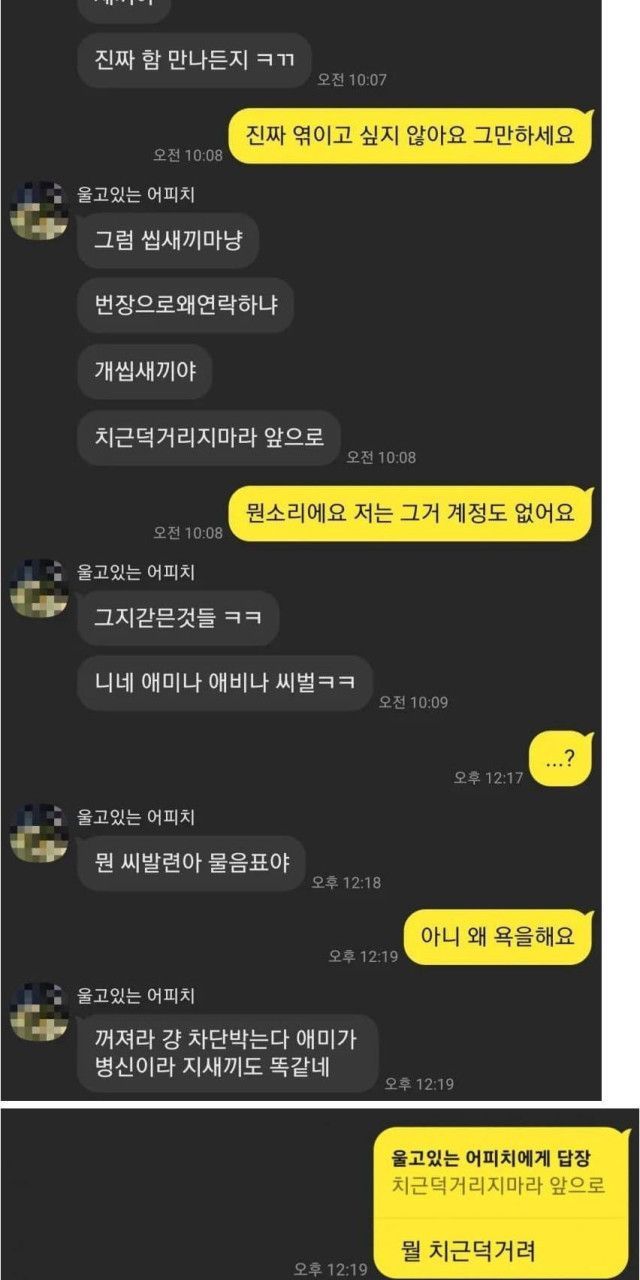Open profile picture beside '꺼져라 걍 차단박는다' message
The height and width of the screenshot is (1280, 640).
(x=39, y=1012)
